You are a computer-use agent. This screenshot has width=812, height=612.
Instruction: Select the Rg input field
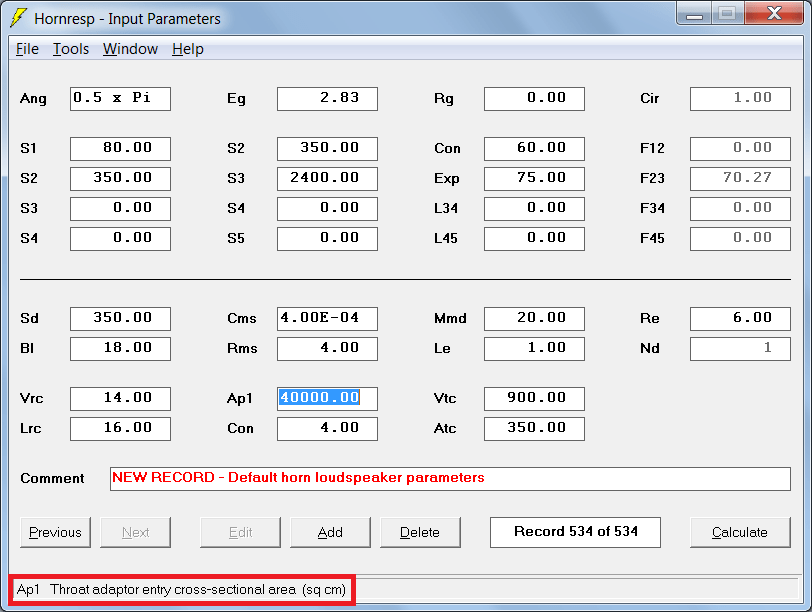click(x=534, y=99)
